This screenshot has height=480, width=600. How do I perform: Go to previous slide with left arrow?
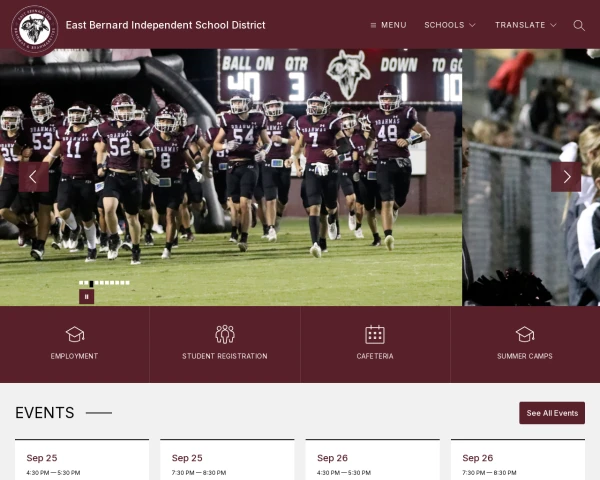34,177
